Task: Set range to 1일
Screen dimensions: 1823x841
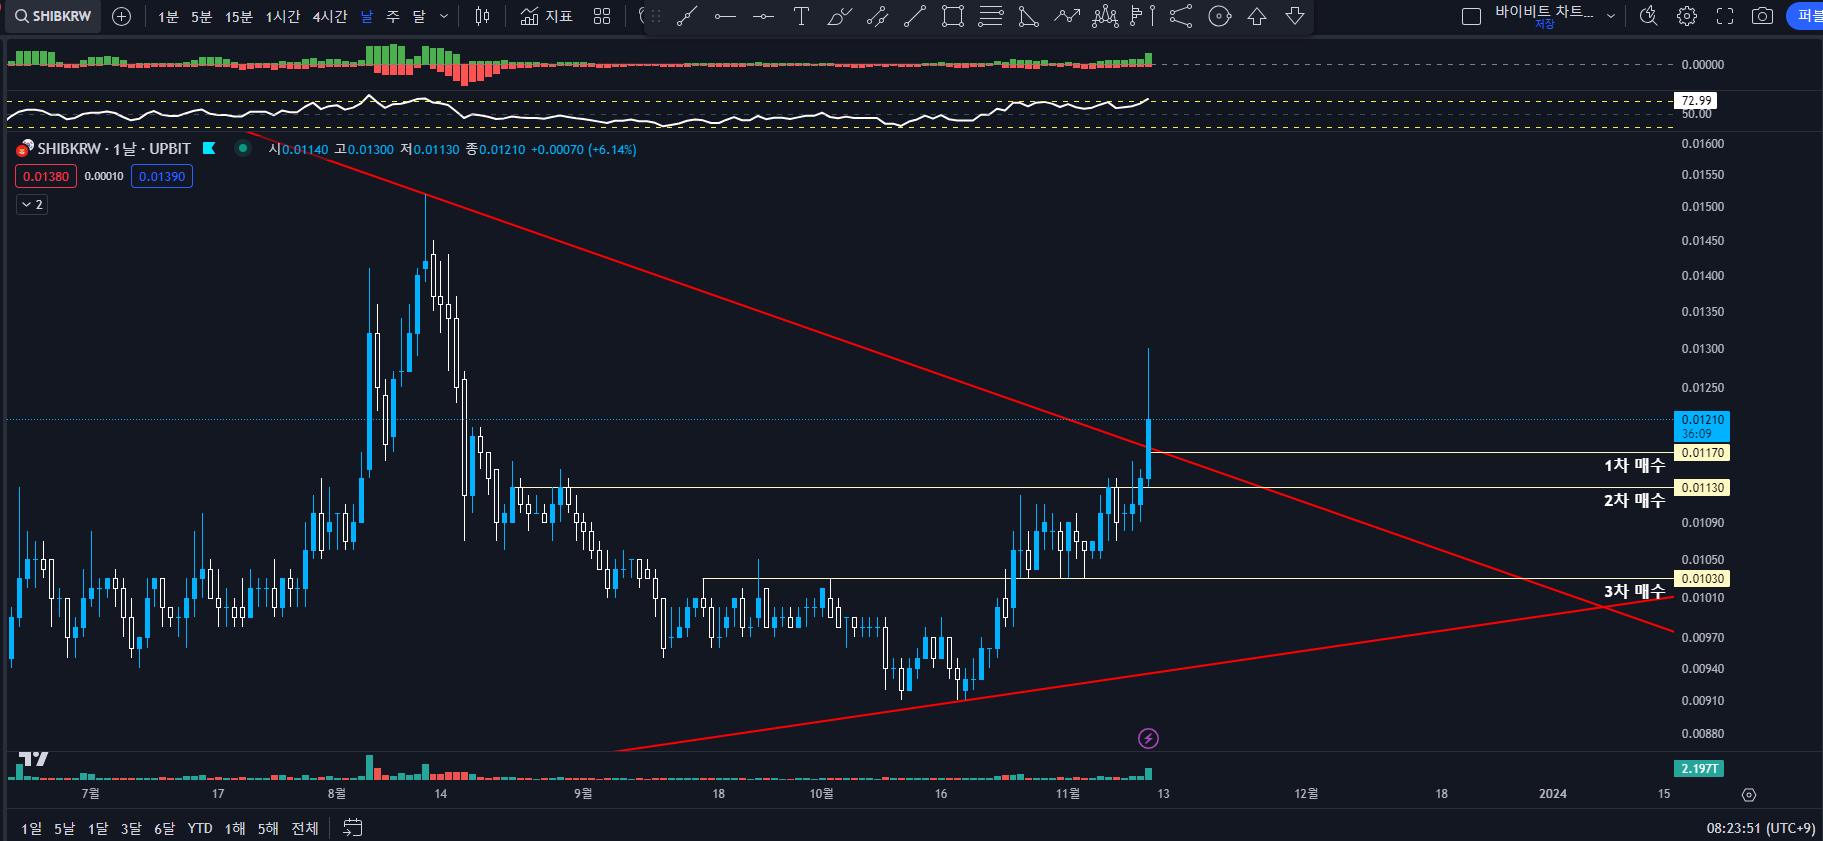Action: click(32, 828)
